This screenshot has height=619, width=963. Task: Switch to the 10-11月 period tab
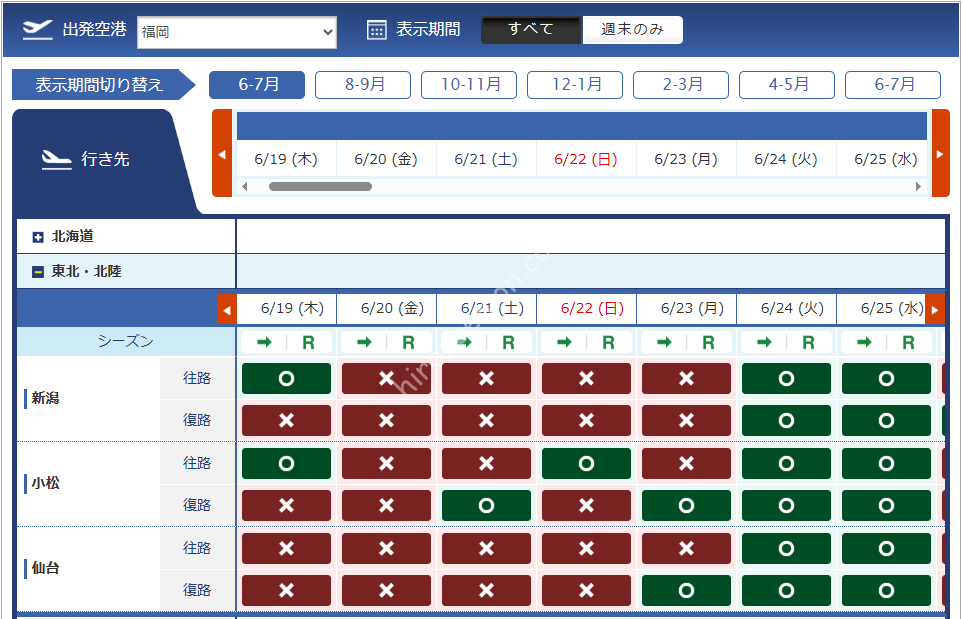(x=469, y=85)
